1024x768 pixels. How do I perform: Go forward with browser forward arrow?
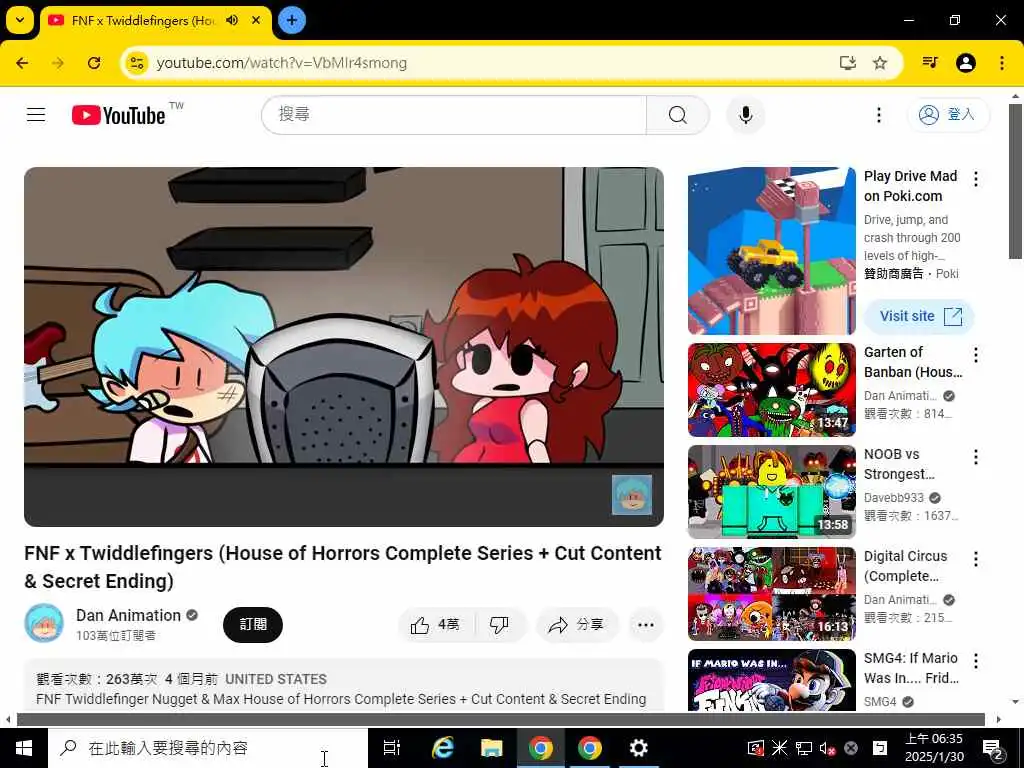(x=58, y=63)
